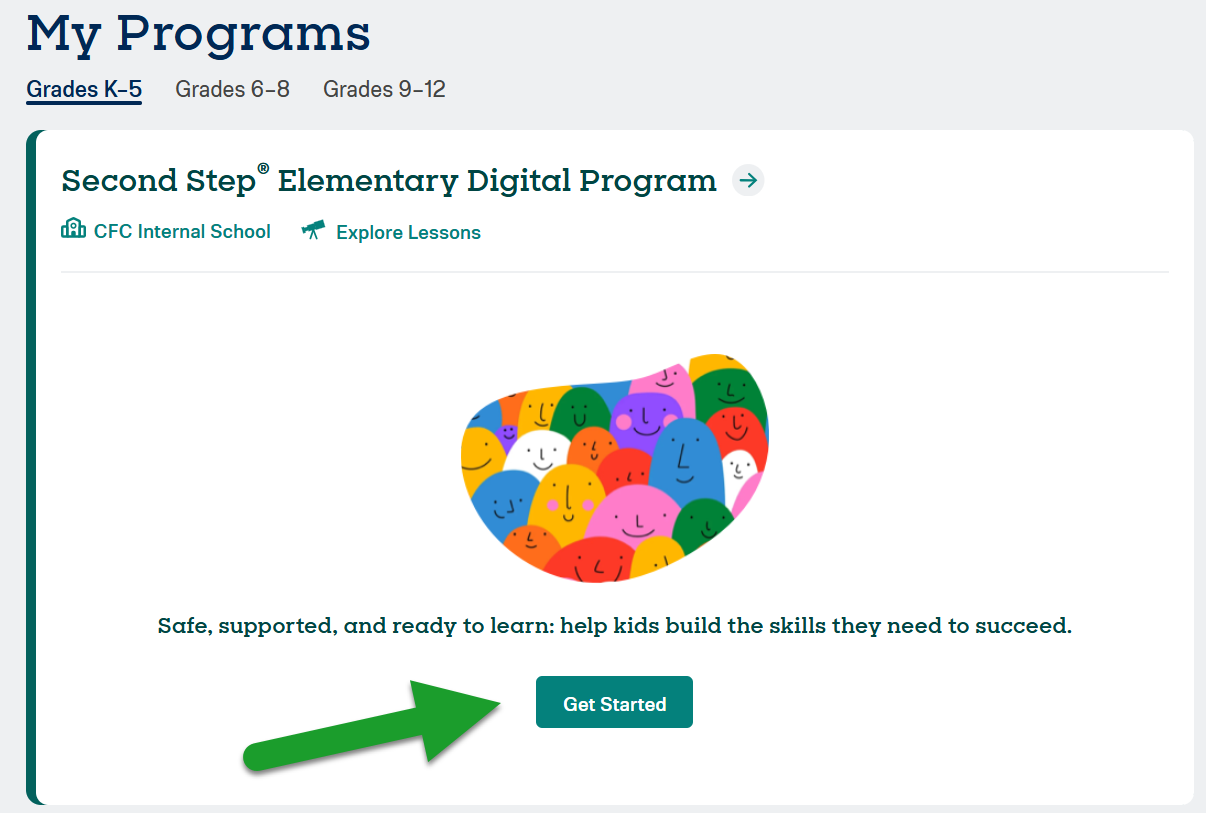Click the white face on the illustration's left
Viewport: 1206px width, 813px height.
click(x=540, y=455)
